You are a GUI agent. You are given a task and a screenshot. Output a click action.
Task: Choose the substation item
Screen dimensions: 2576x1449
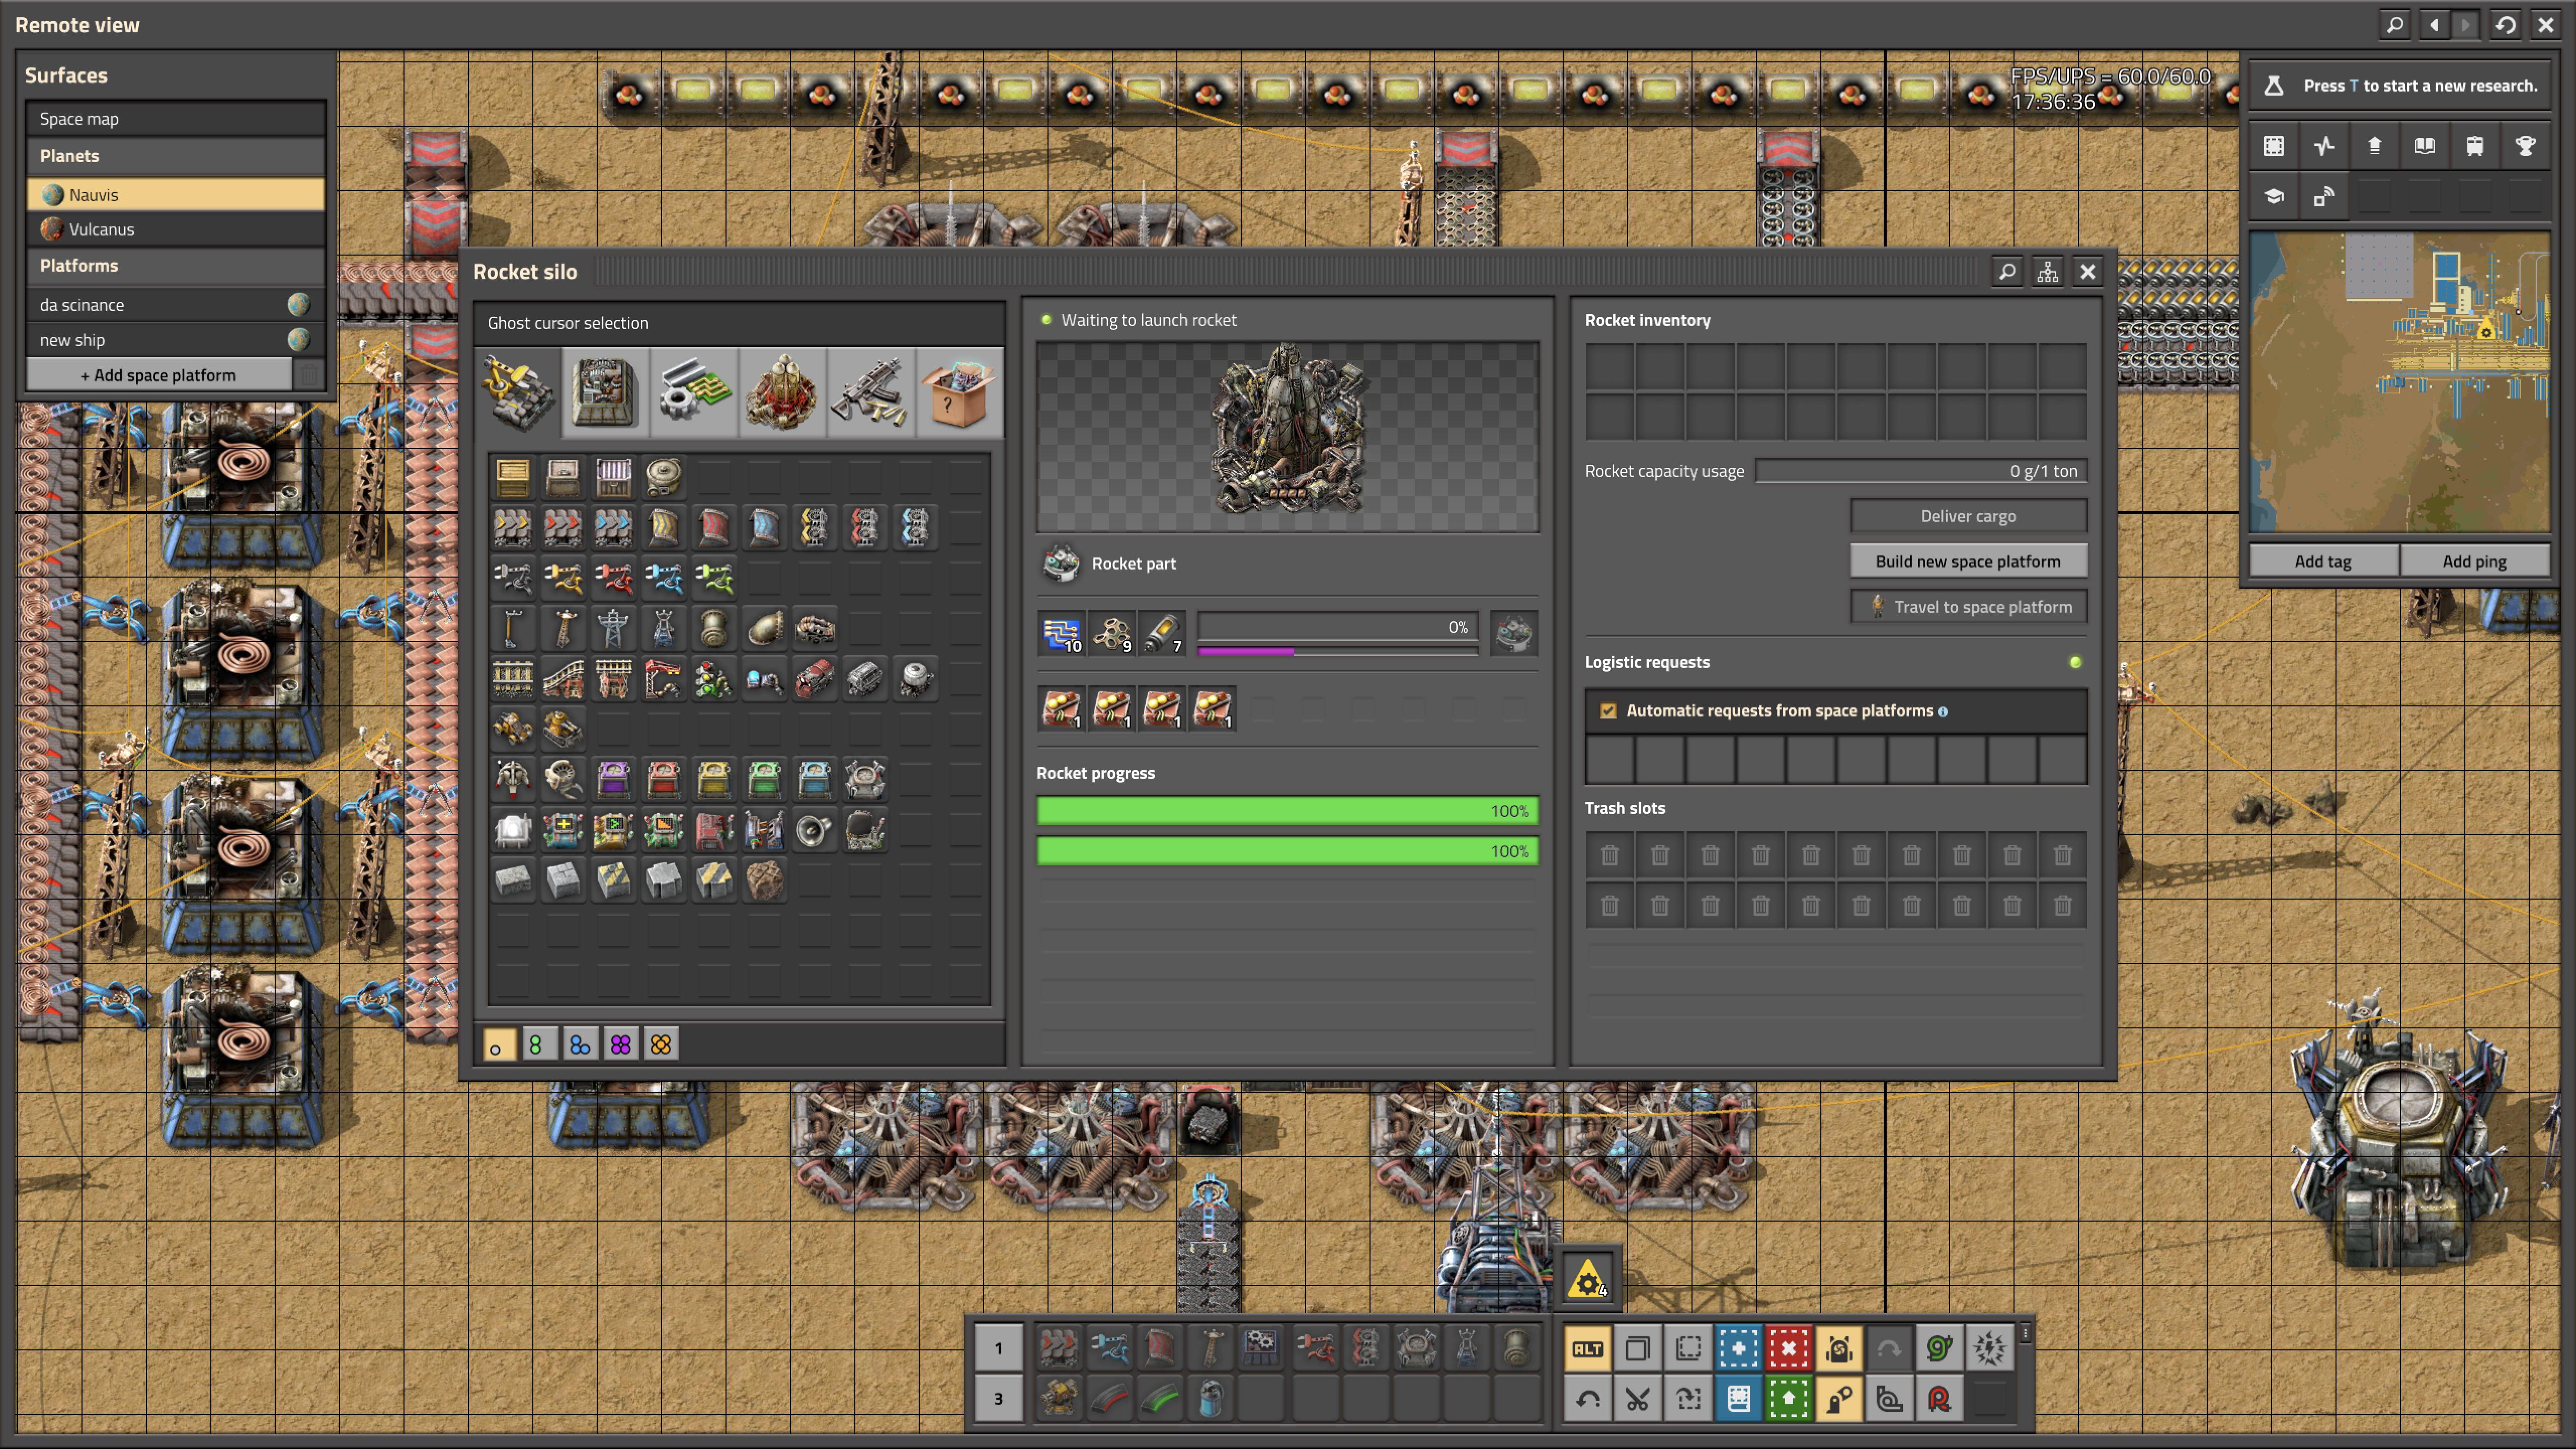664,629
